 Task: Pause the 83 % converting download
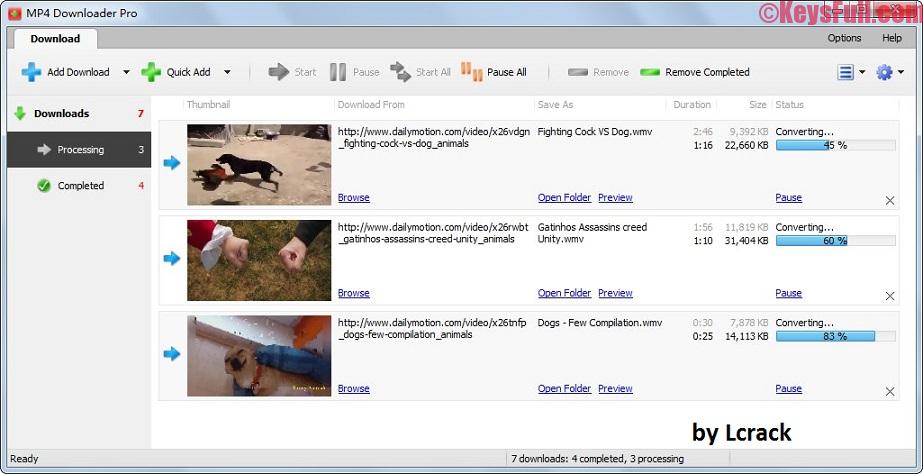789,389
